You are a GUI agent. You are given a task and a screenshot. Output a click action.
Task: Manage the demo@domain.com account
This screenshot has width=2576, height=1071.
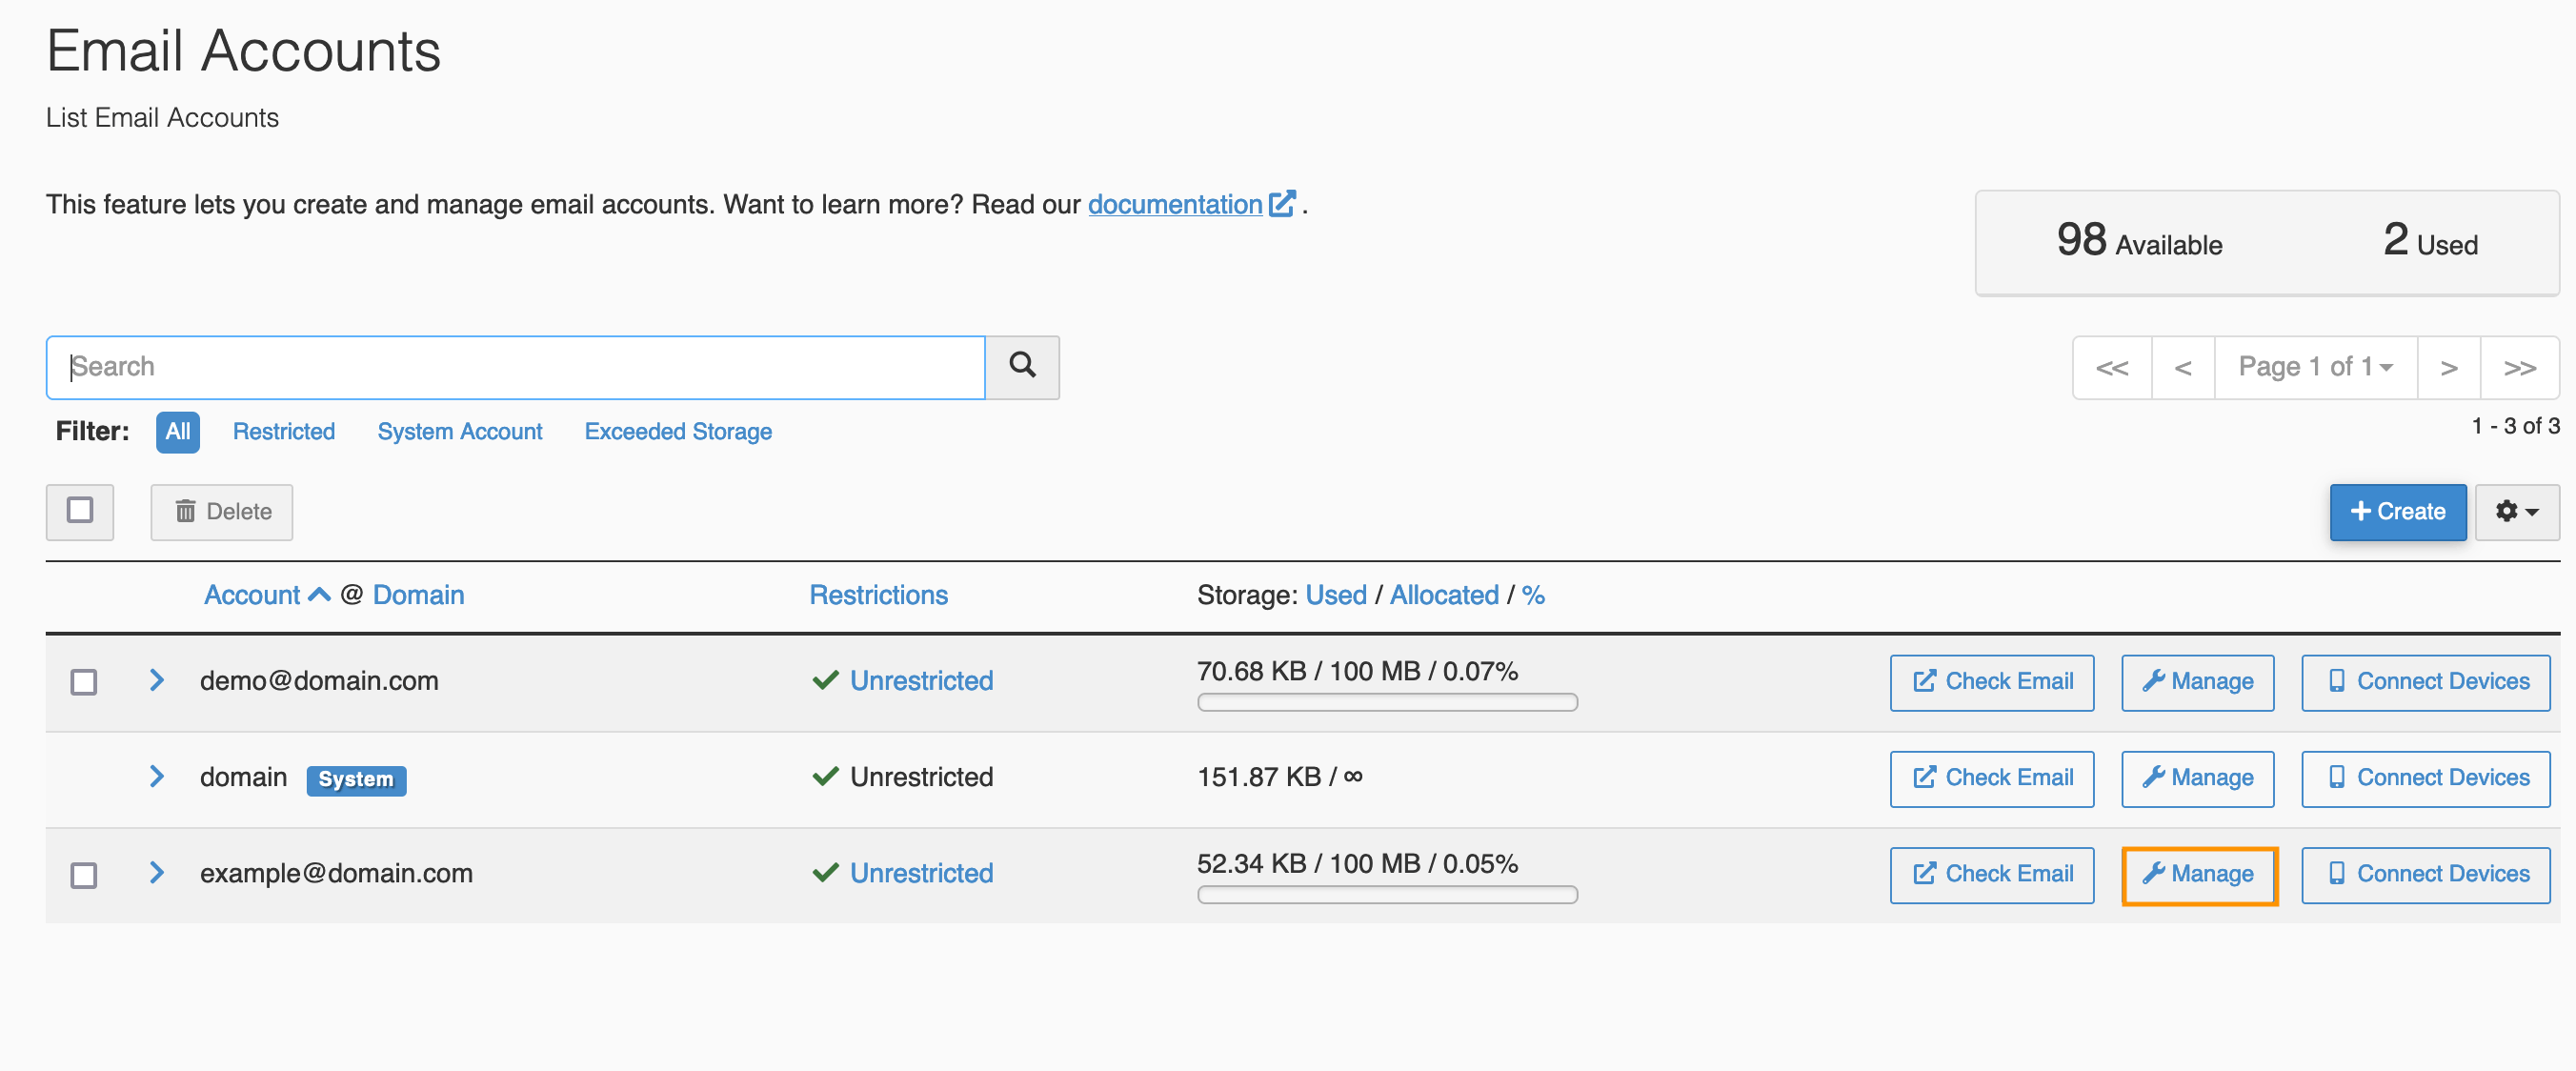click(x=2198, y=682)
